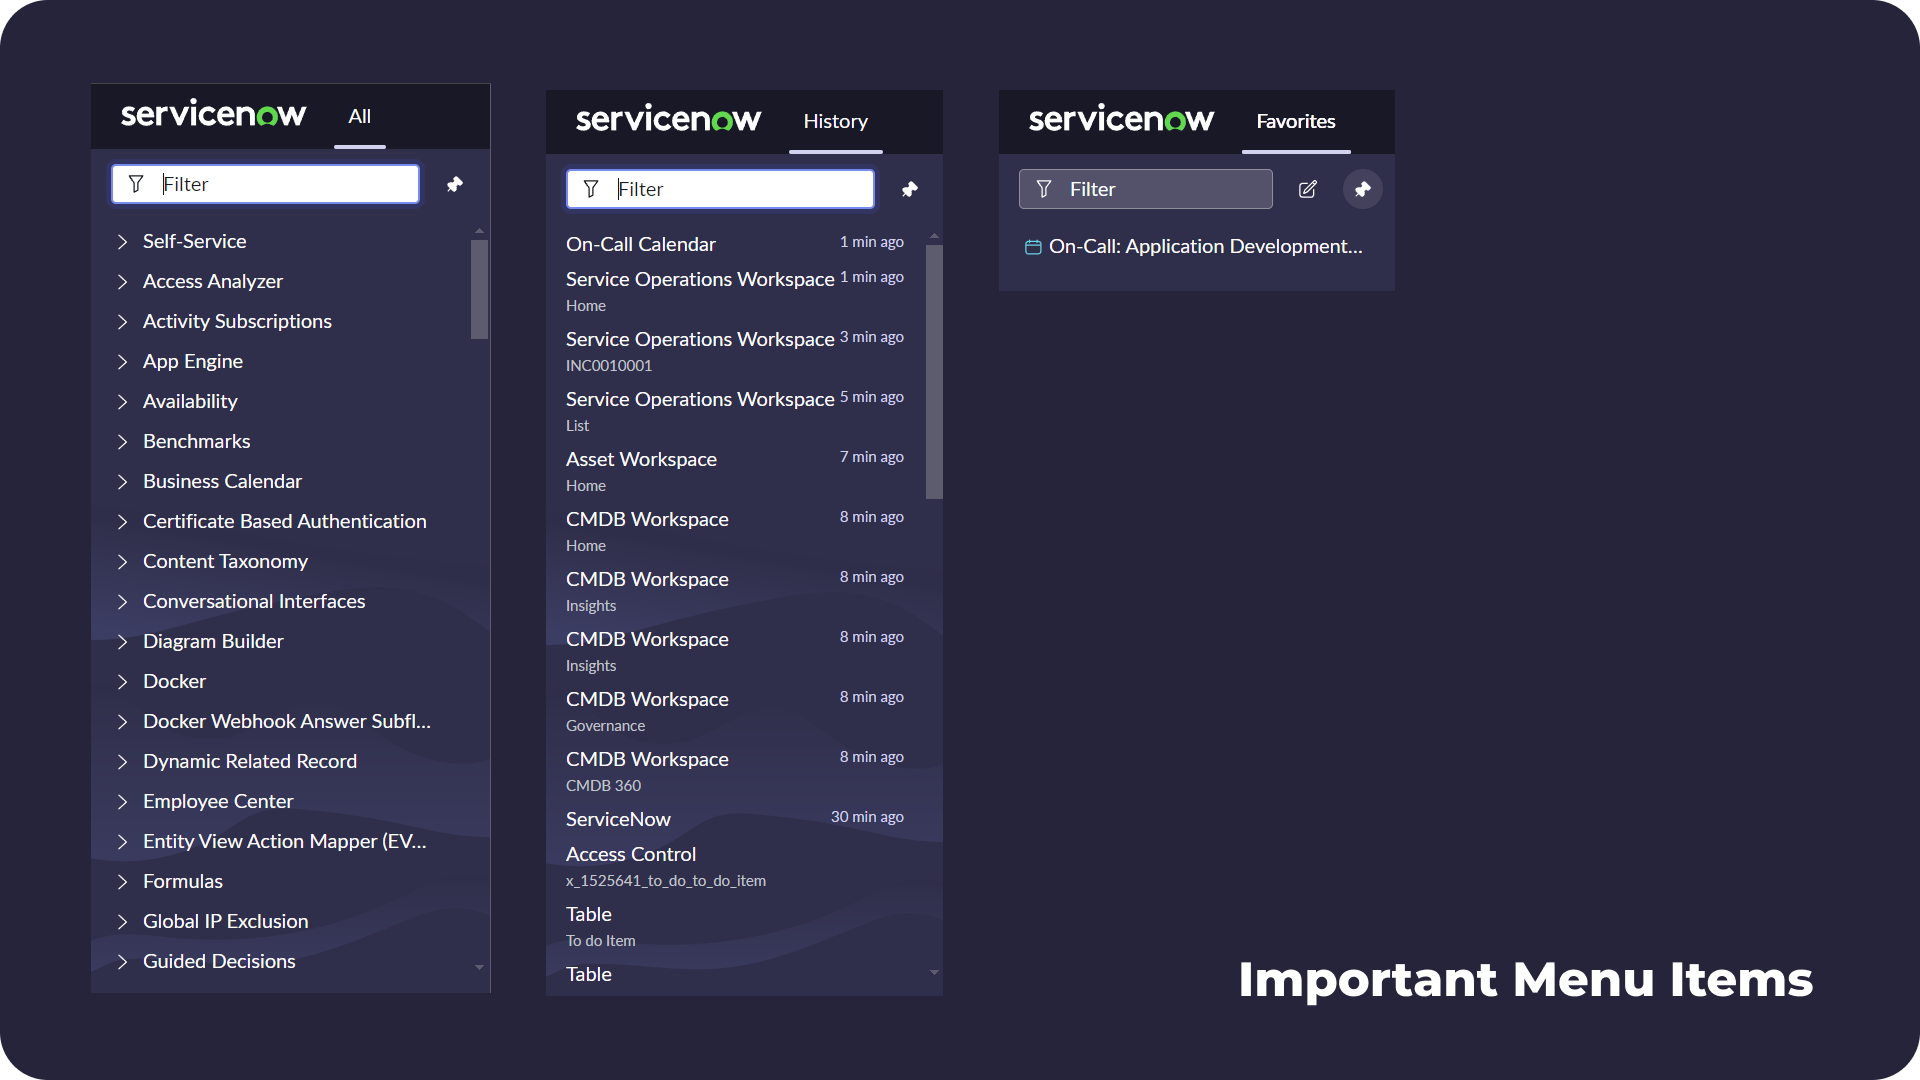Viewport: 1920px width, 1080px height.
Task: Expand the Activity Subscriptions chevron
Action: point(122,321)
